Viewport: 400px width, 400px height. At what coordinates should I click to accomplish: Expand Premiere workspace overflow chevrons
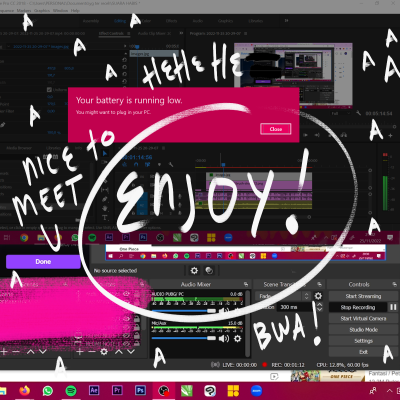[x=286, y=21]
